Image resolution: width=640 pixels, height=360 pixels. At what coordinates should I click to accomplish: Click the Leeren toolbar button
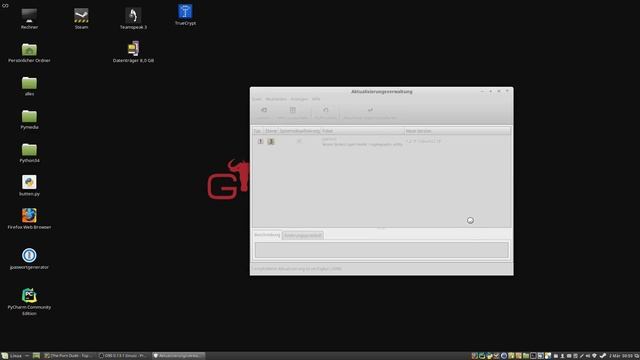coord(264,113)
